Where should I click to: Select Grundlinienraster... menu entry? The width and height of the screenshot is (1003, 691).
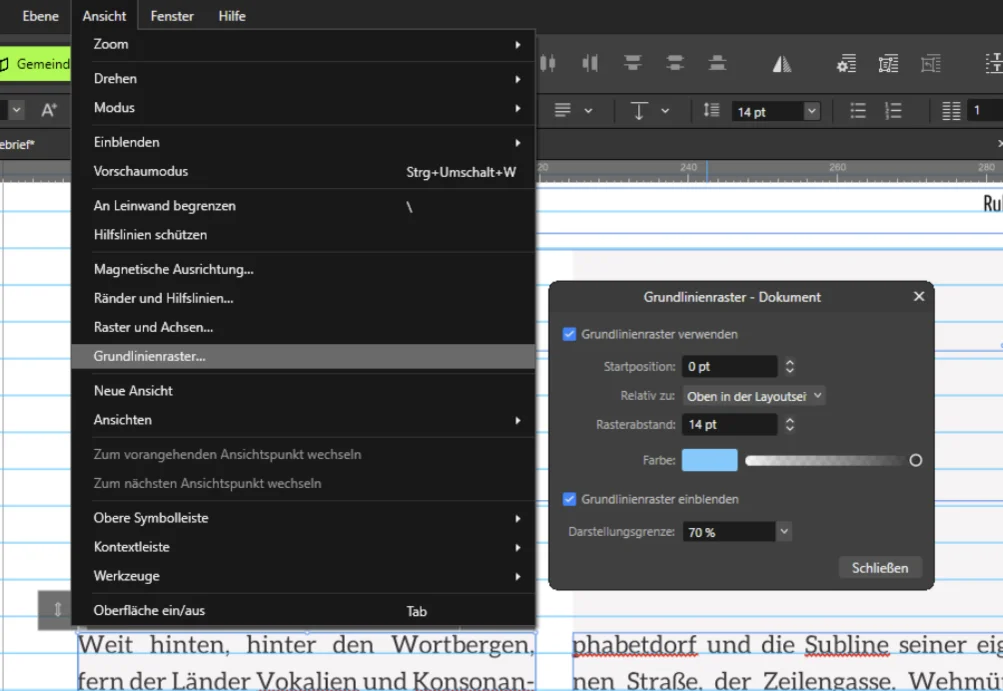pos(304,356)
